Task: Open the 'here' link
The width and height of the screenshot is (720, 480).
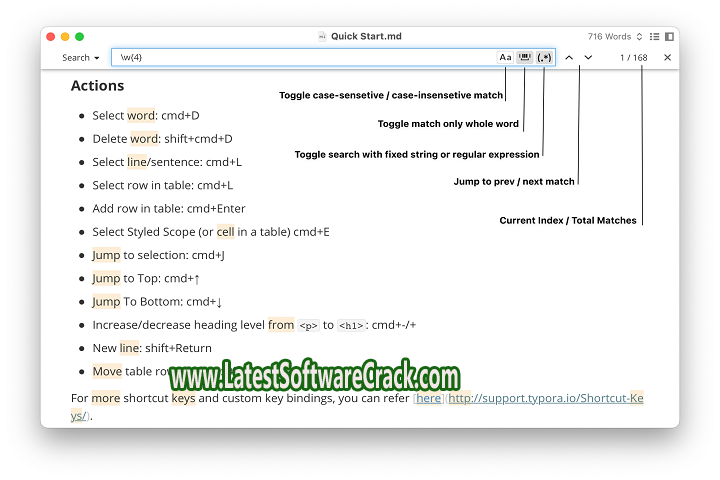Action: (428, 398)
